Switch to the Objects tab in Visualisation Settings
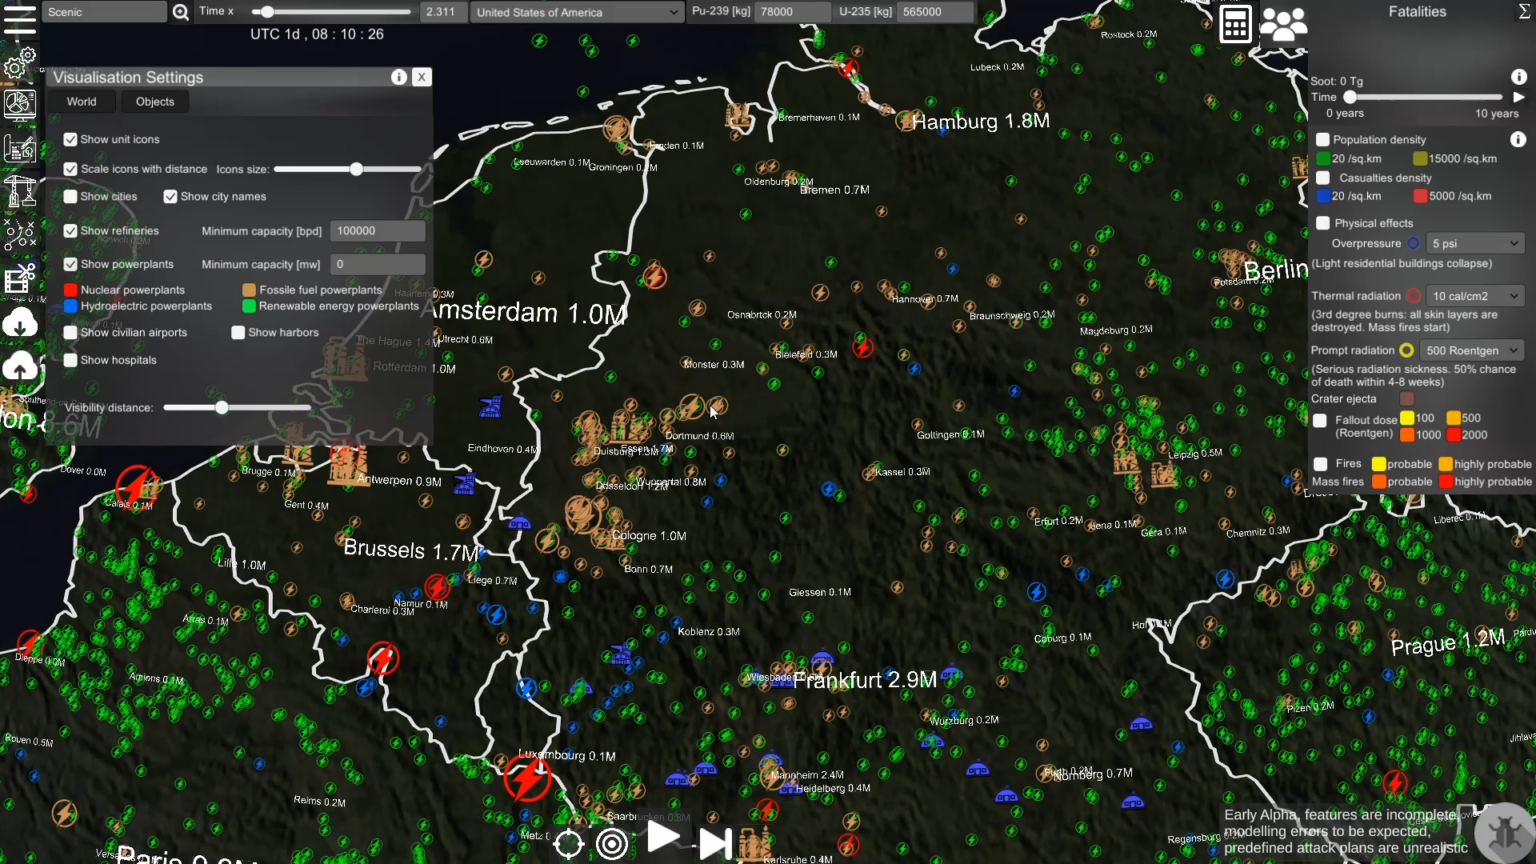The height and width of the screenshot is (864, 1536). (x=155, y=101)
